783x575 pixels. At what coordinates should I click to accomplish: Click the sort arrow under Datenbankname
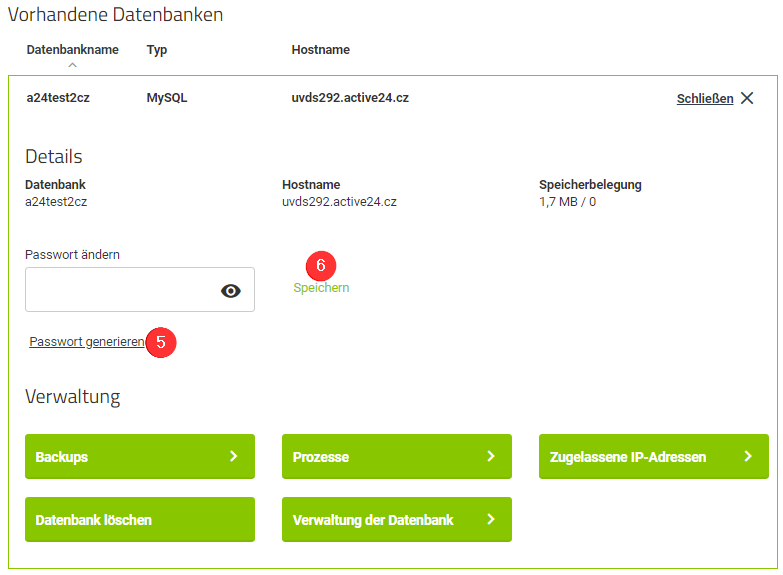click(72, 65)
